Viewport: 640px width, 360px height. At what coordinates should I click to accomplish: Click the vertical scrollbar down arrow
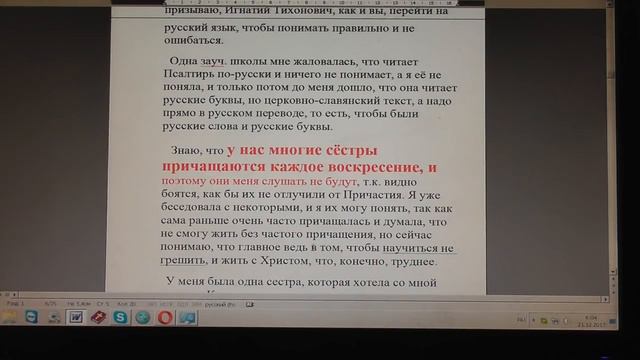(613, 271)
